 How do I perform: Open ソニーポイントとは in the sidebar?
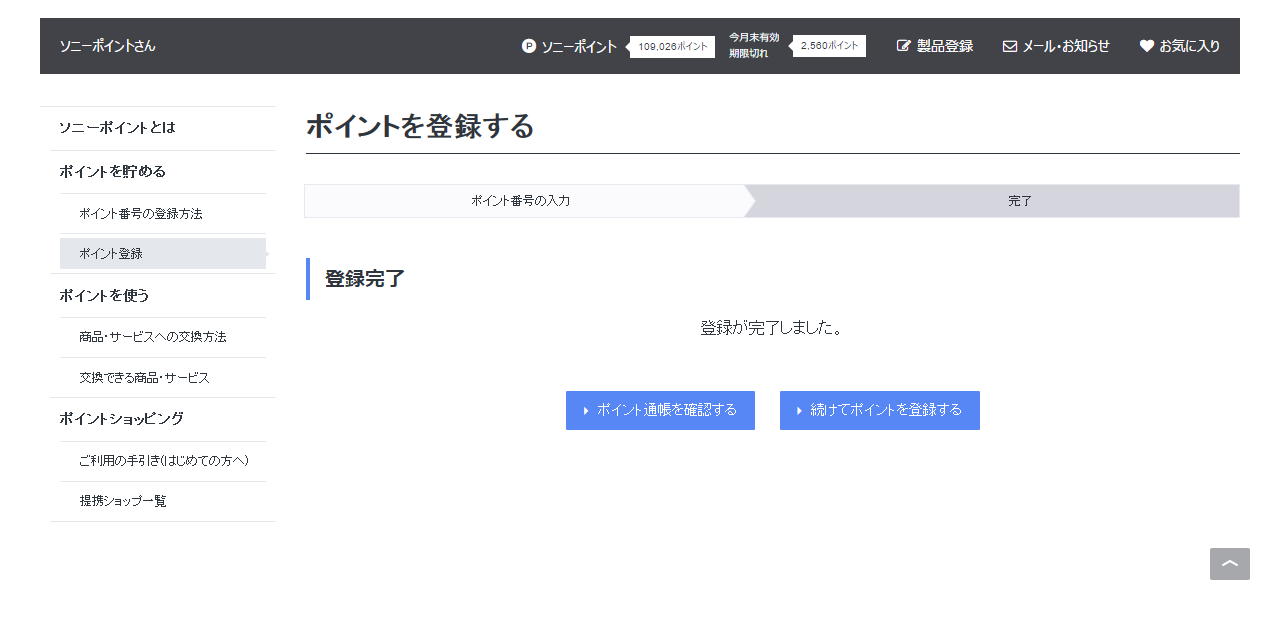117,128
